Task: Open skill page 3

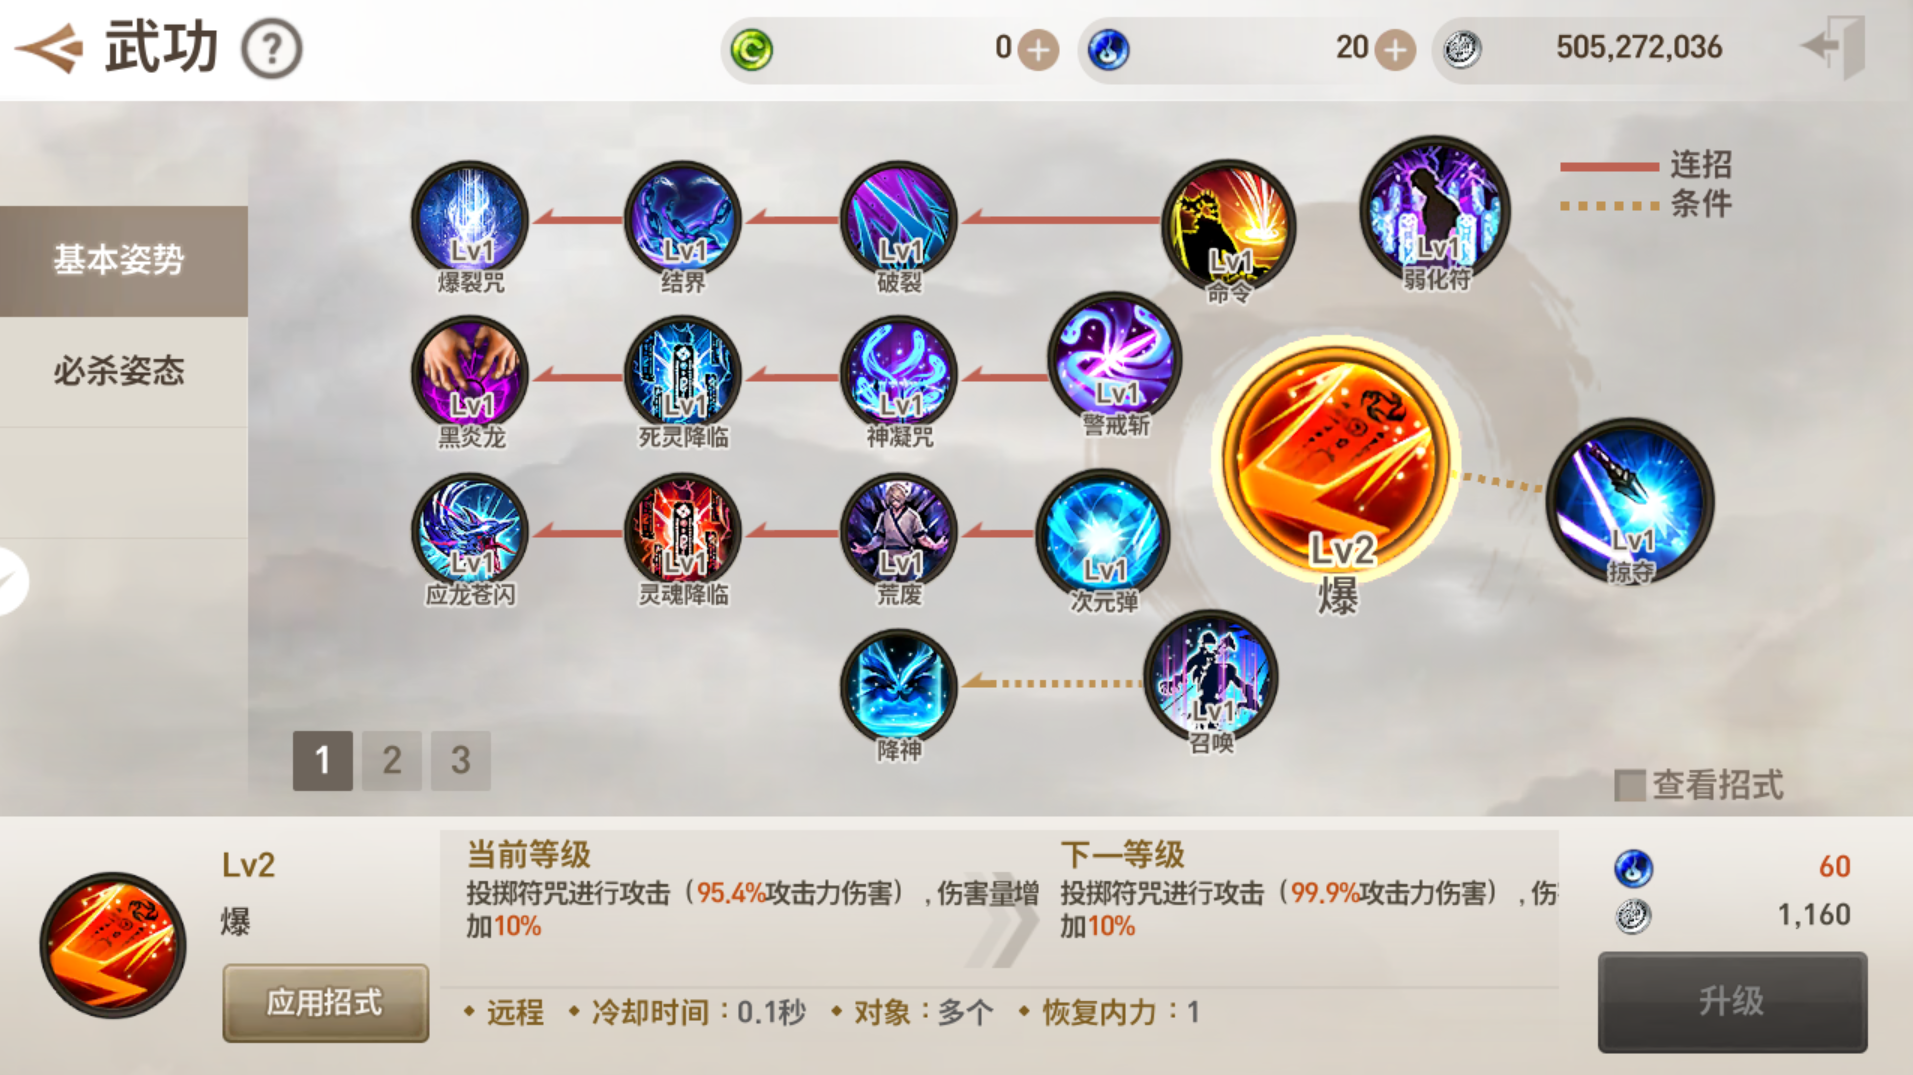Action: pyautogui.click(x=460, y=761)
